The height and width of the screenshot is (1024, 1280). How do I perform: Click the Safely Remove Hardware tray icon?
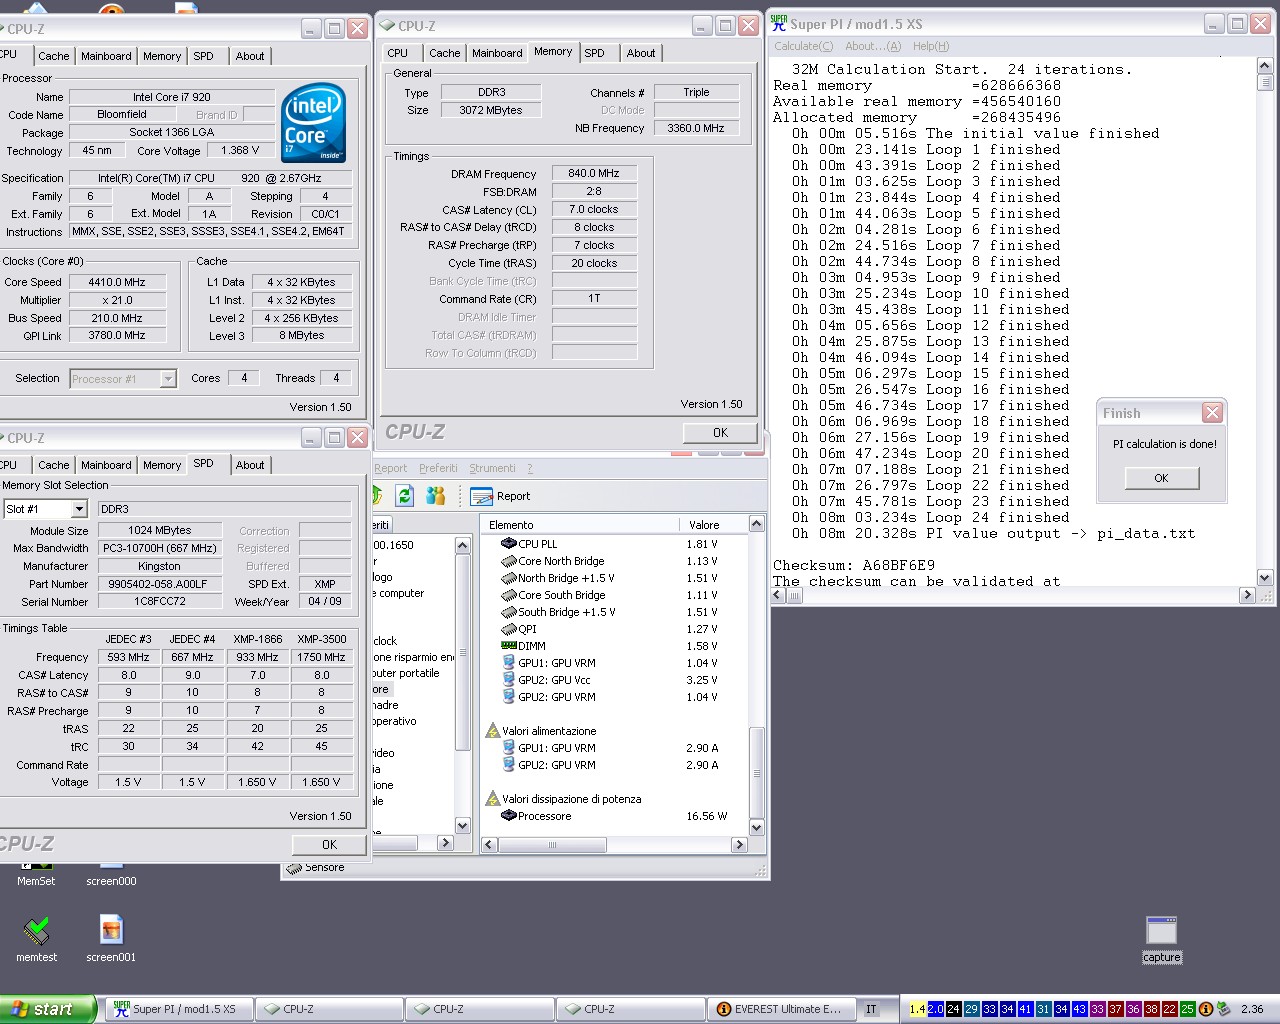[1223, 1009]
